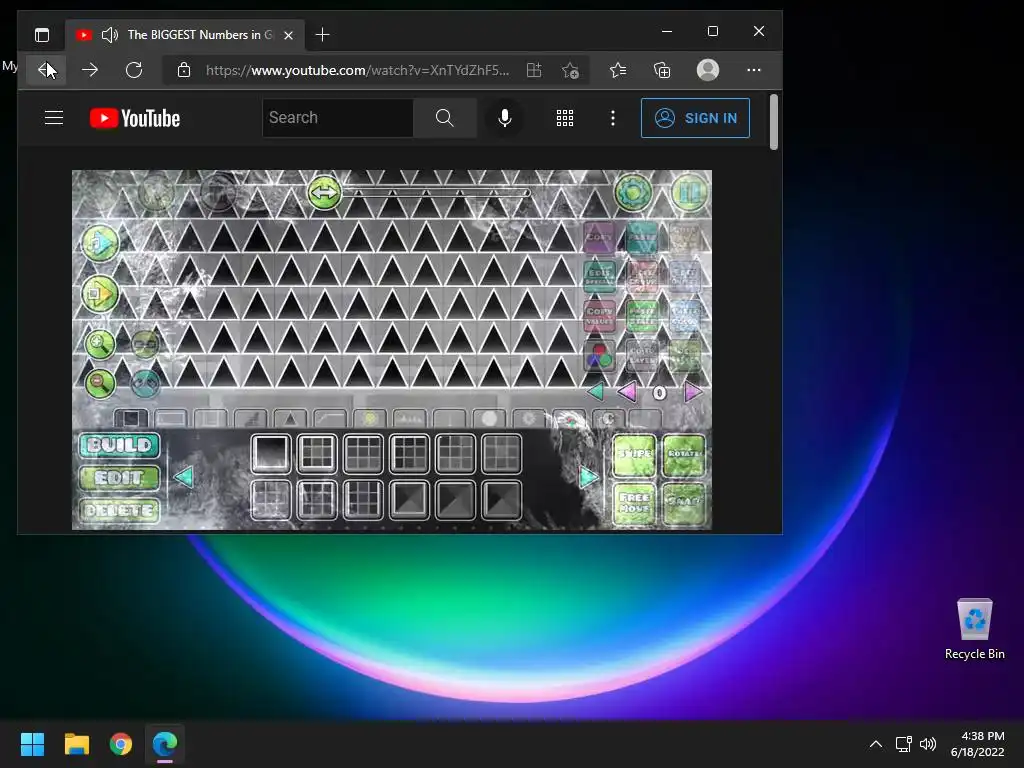
Task: Go back to the previous page
Action: [46, 70]
